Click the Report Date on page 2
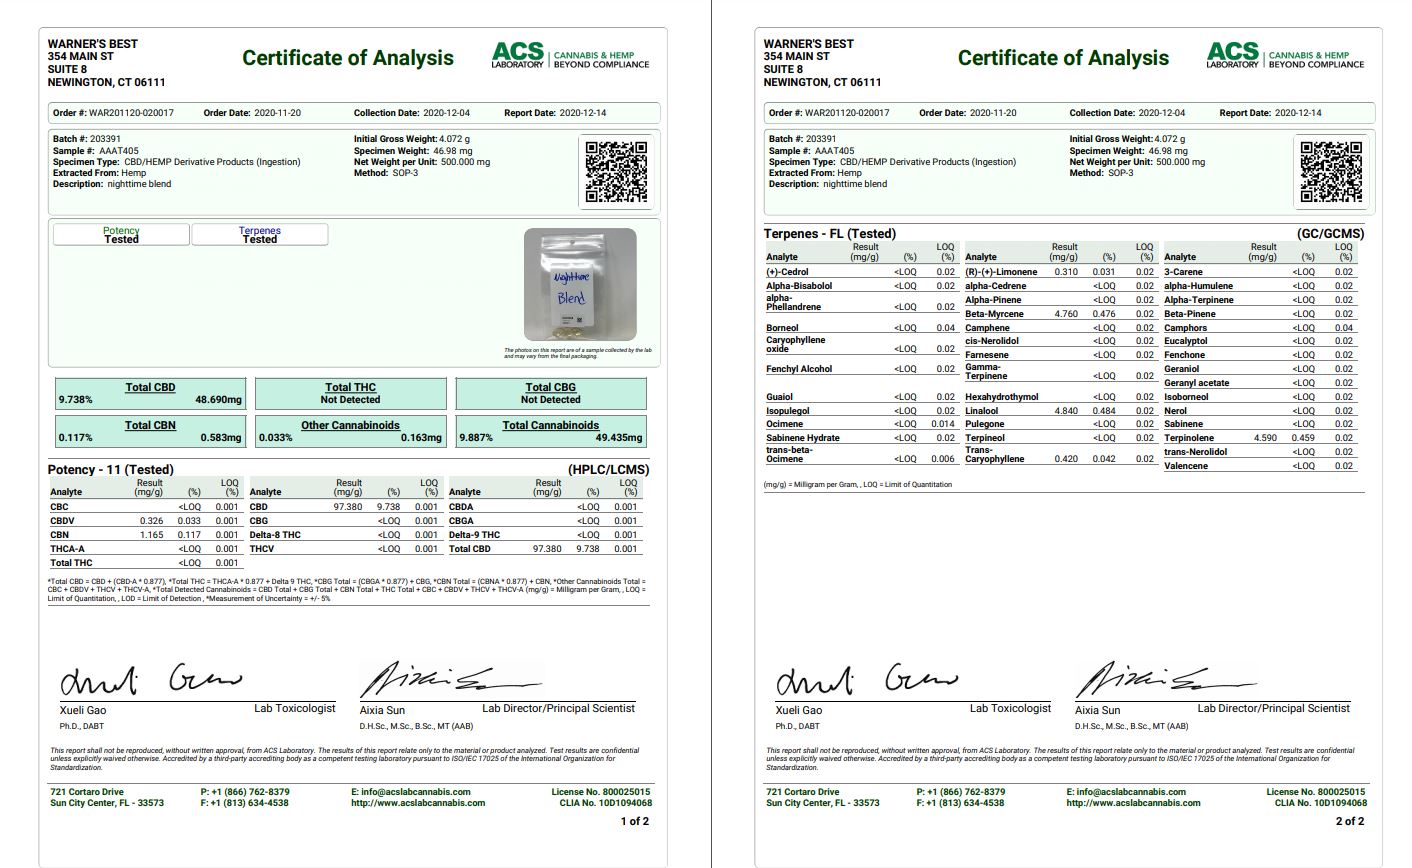Screen dimensions: 1412x868 pyautogui.click(x=1270, y=113)
